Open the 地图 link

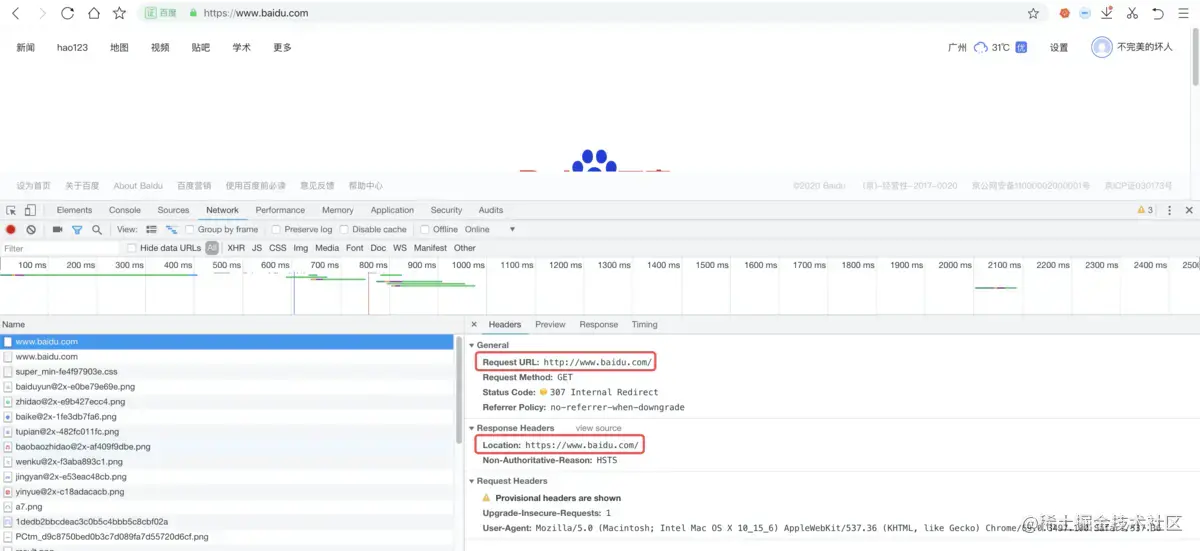coord(119,48)
